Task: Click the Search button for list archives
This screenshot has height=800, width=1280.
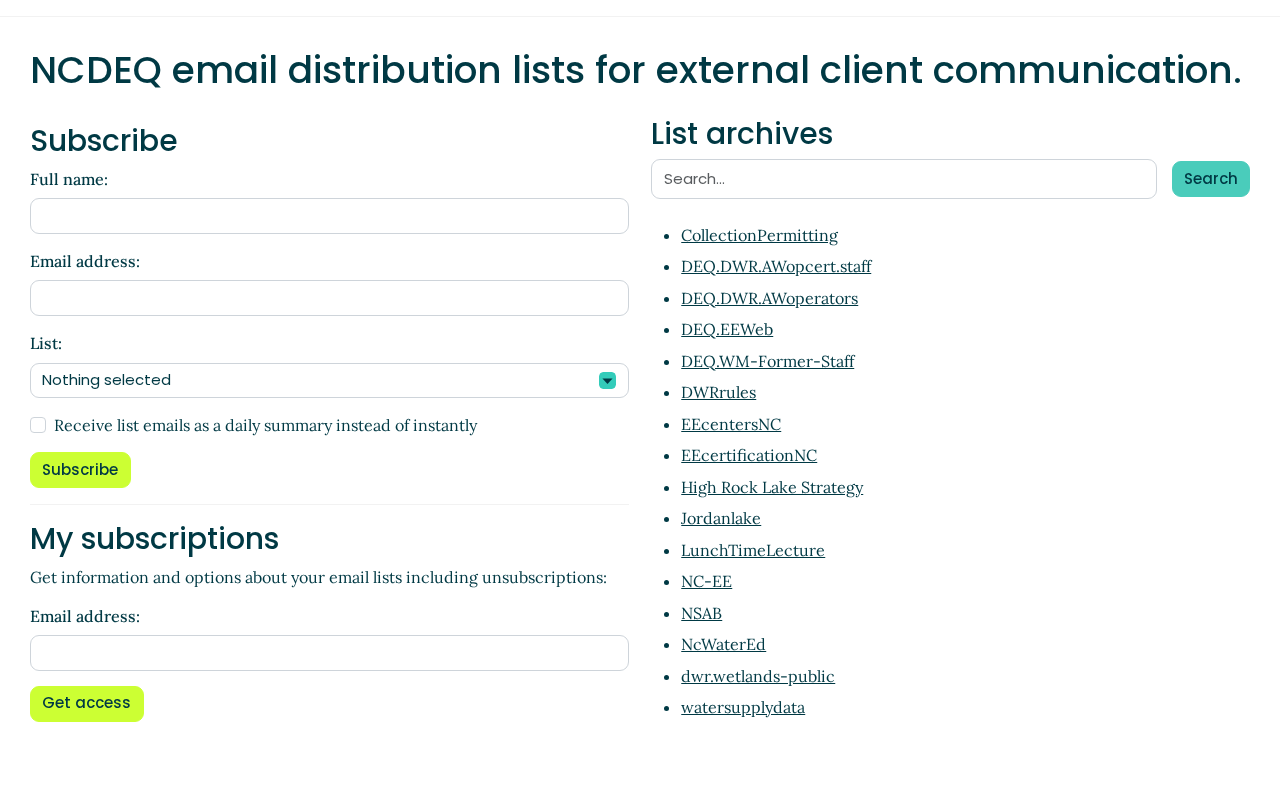Action: pos(1211,179)
